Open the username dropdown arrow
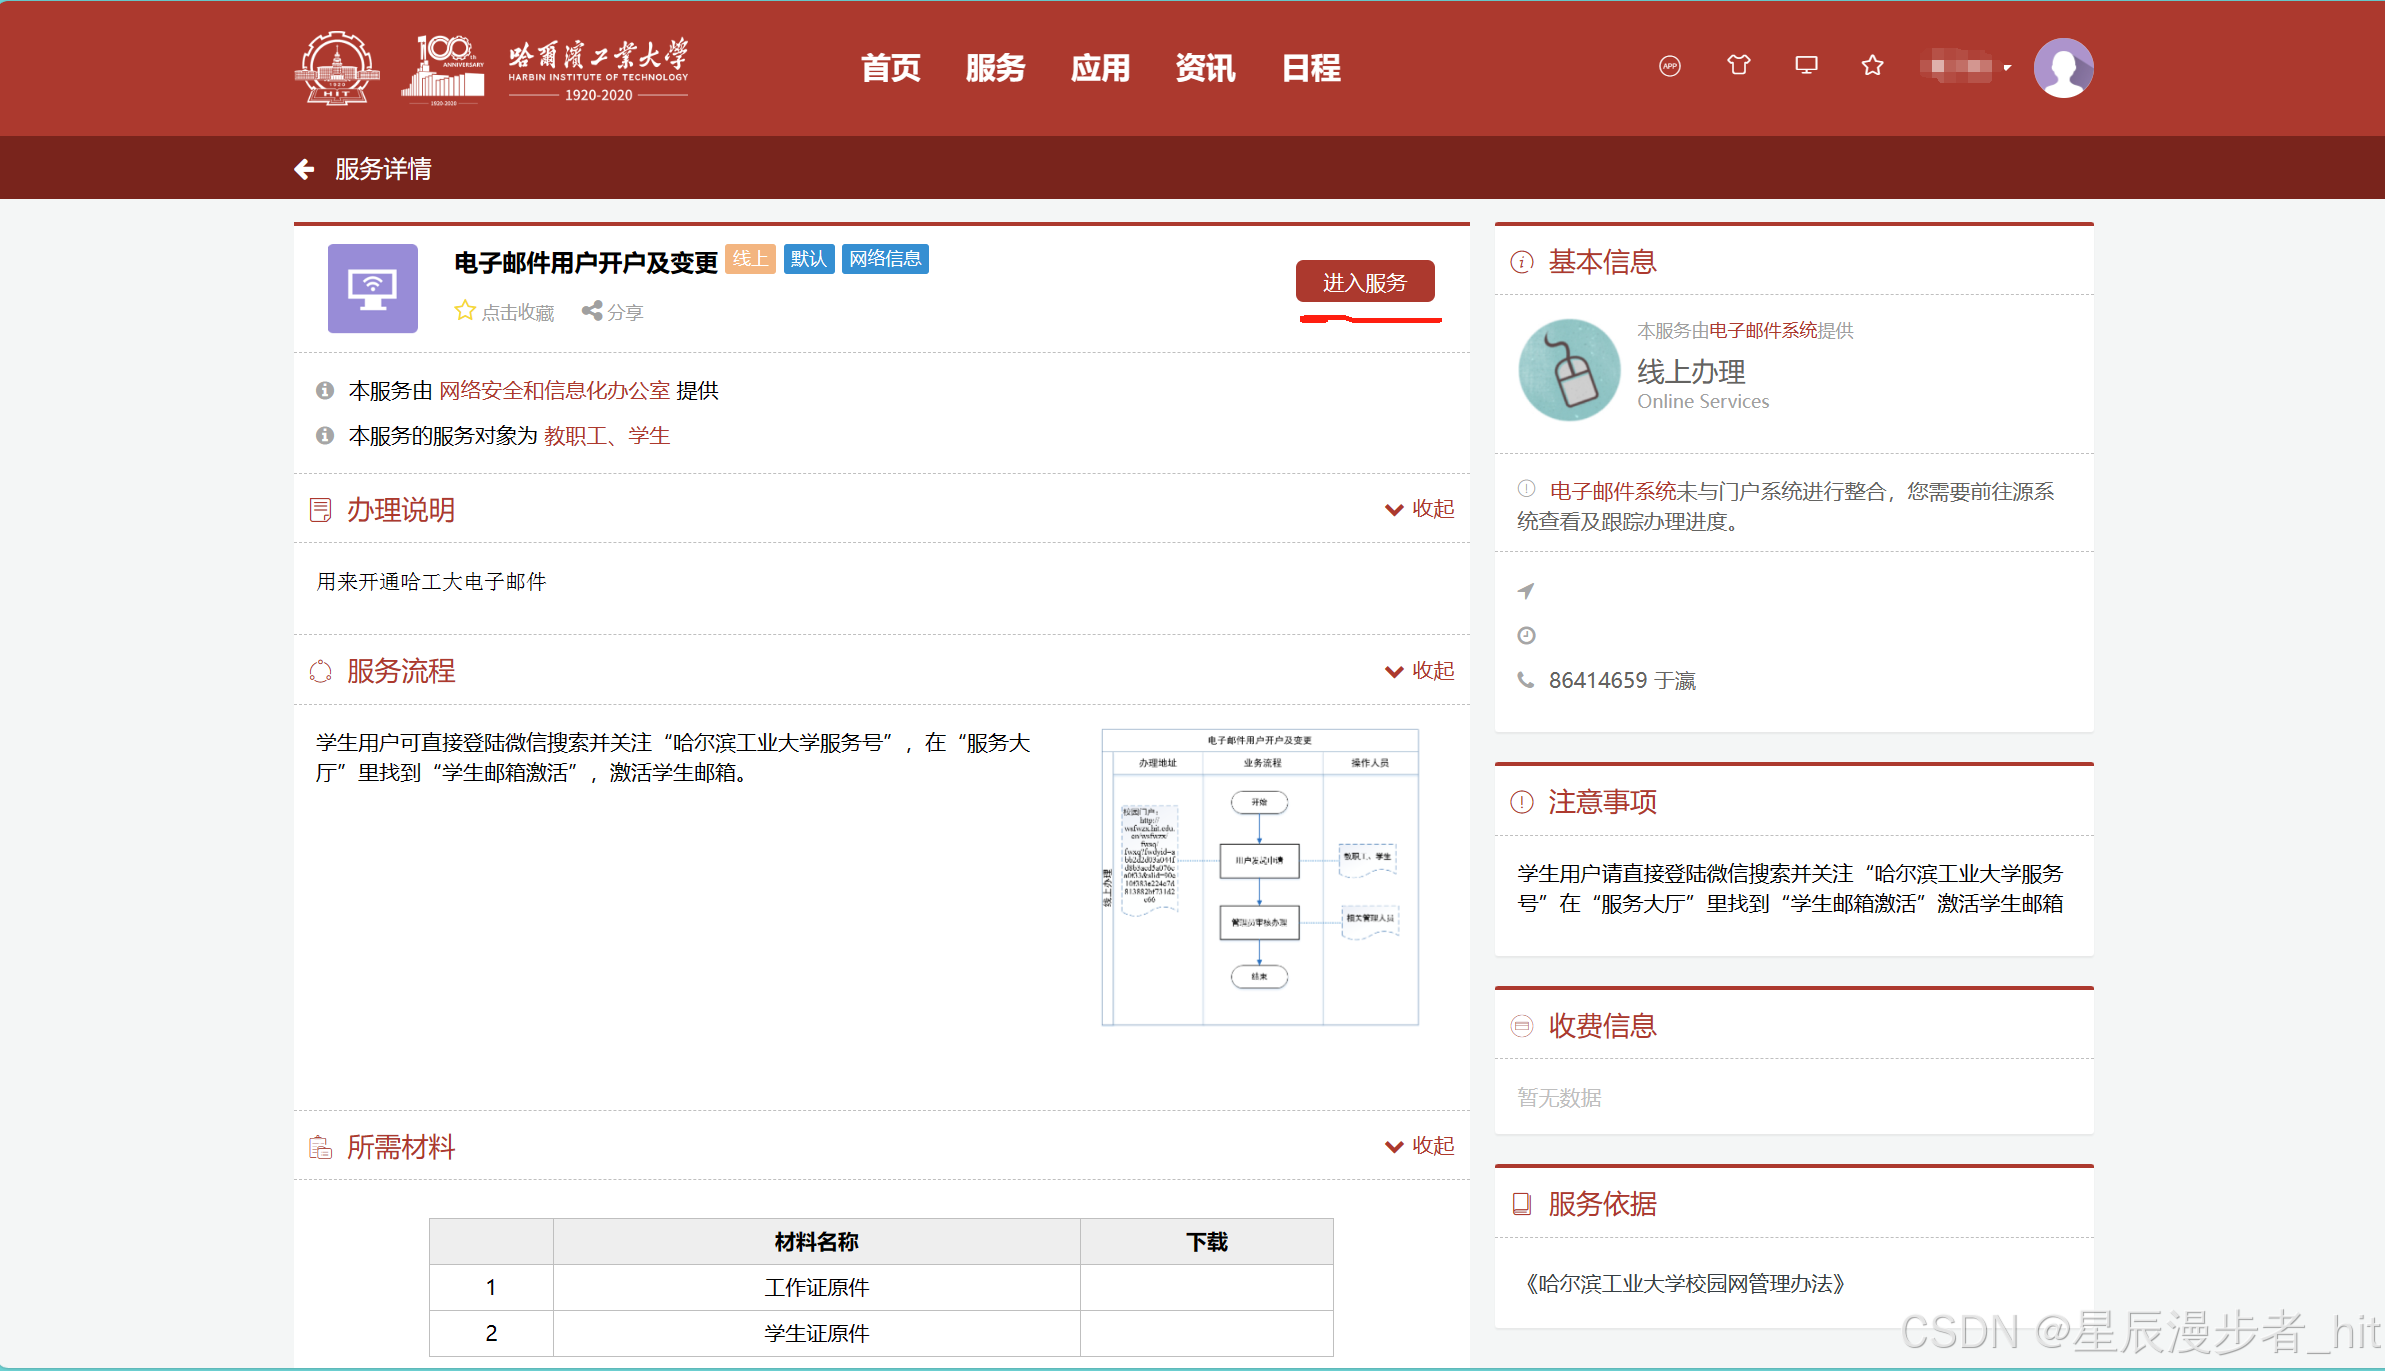2385x1371 pixels. [x=2006, y=68]
